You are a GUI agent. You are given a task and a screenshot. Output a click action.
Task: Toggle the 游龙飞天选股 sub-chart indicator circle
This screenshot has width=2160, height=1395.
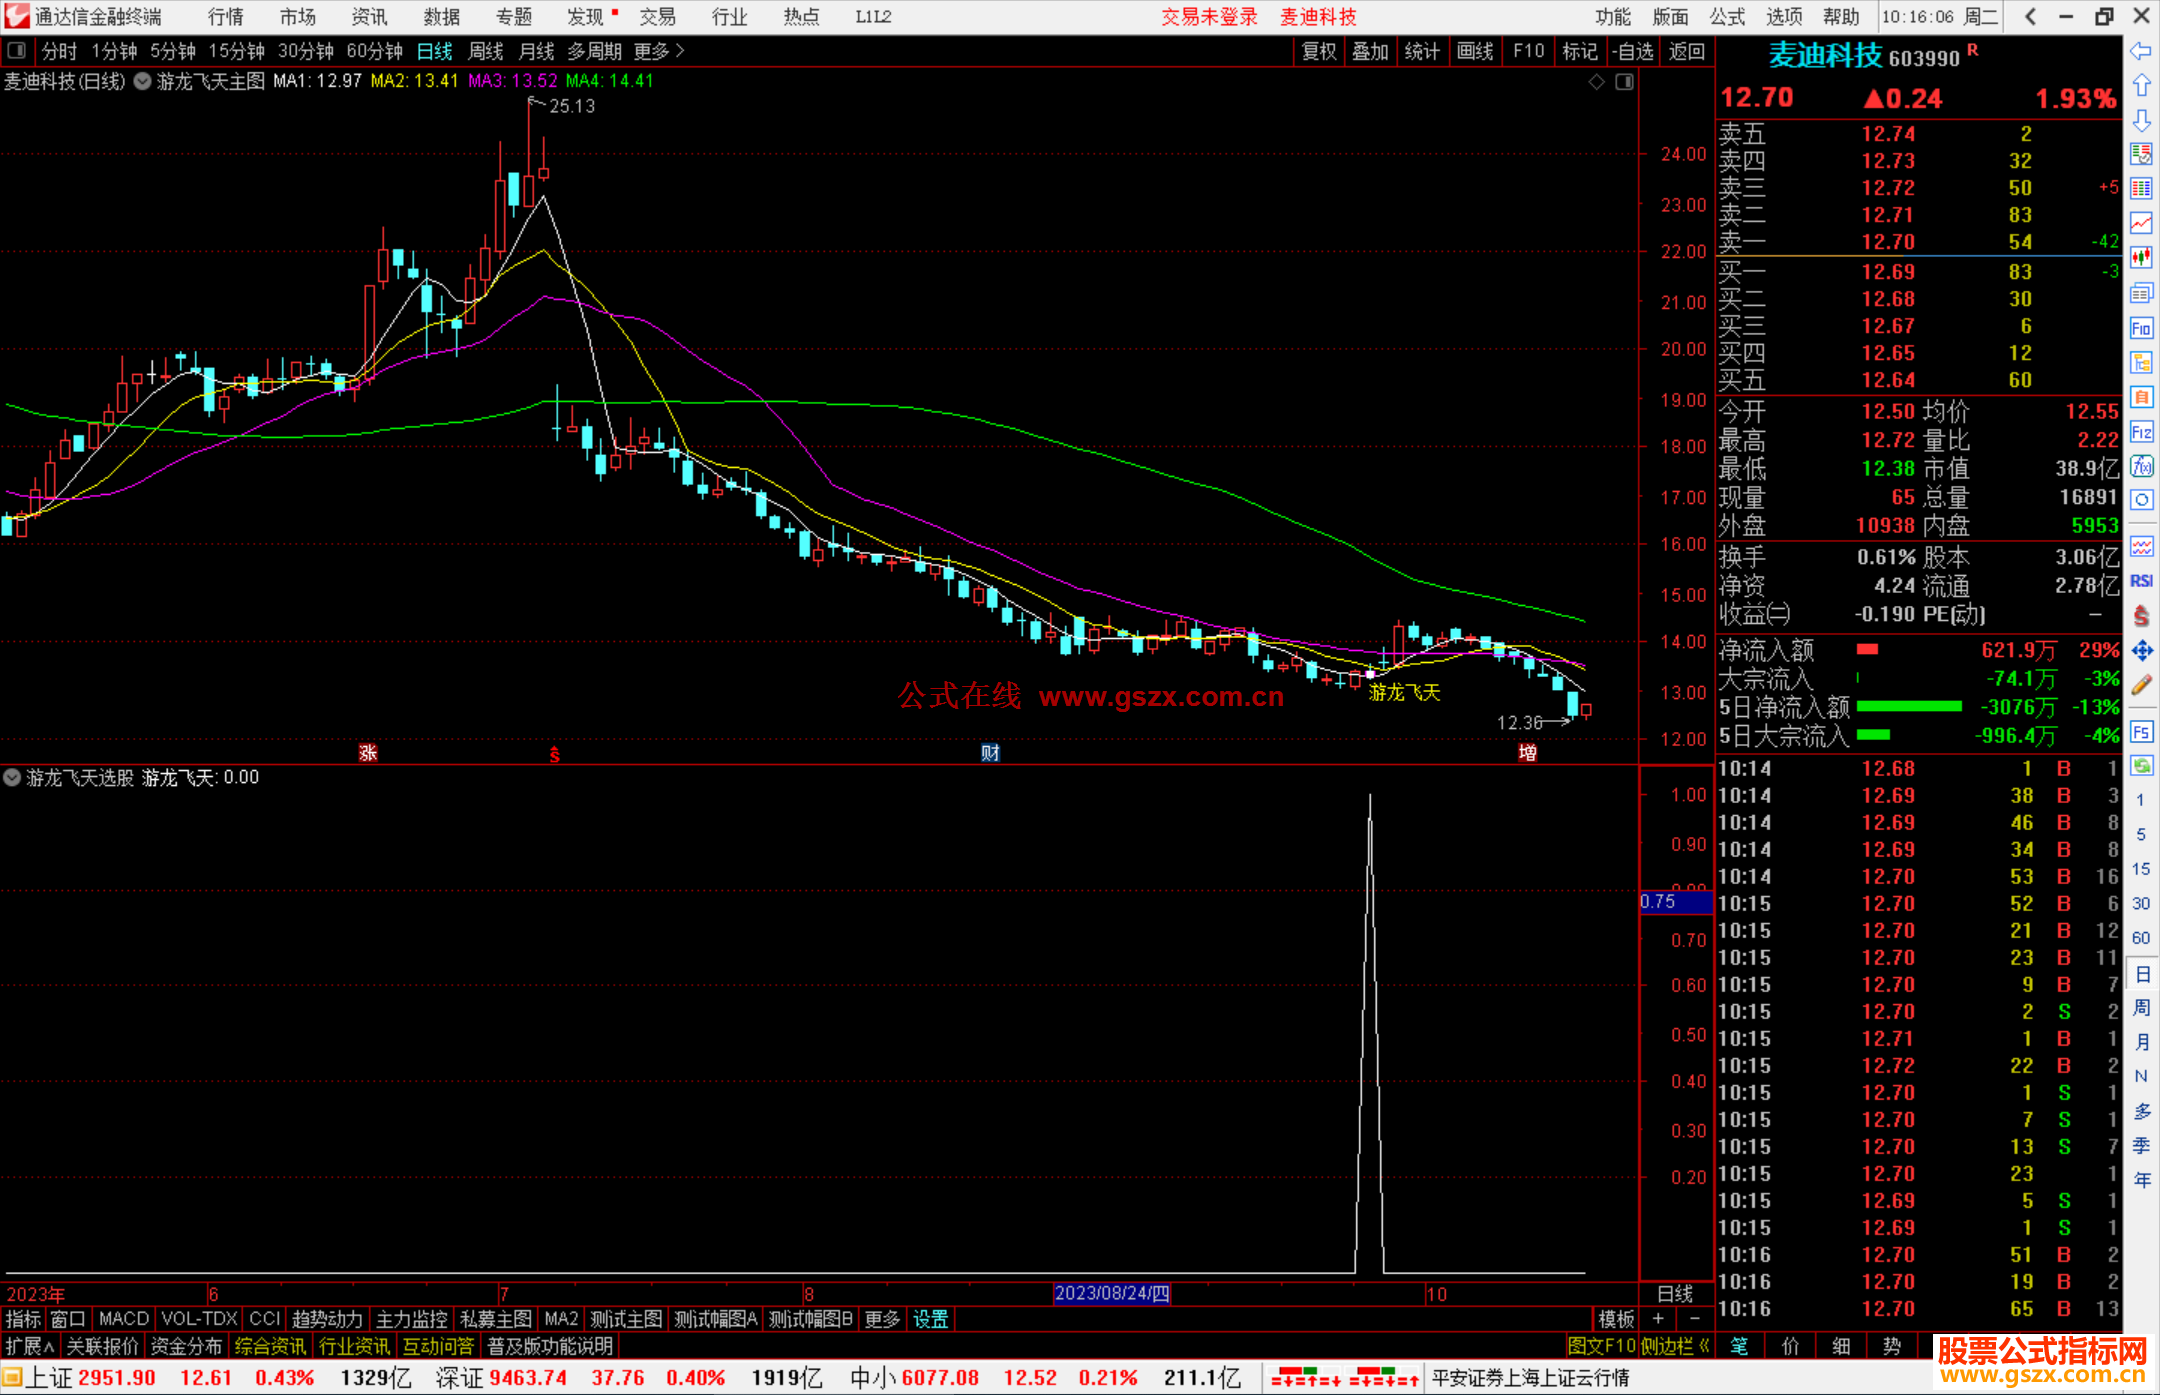click(x=12, y=777)
